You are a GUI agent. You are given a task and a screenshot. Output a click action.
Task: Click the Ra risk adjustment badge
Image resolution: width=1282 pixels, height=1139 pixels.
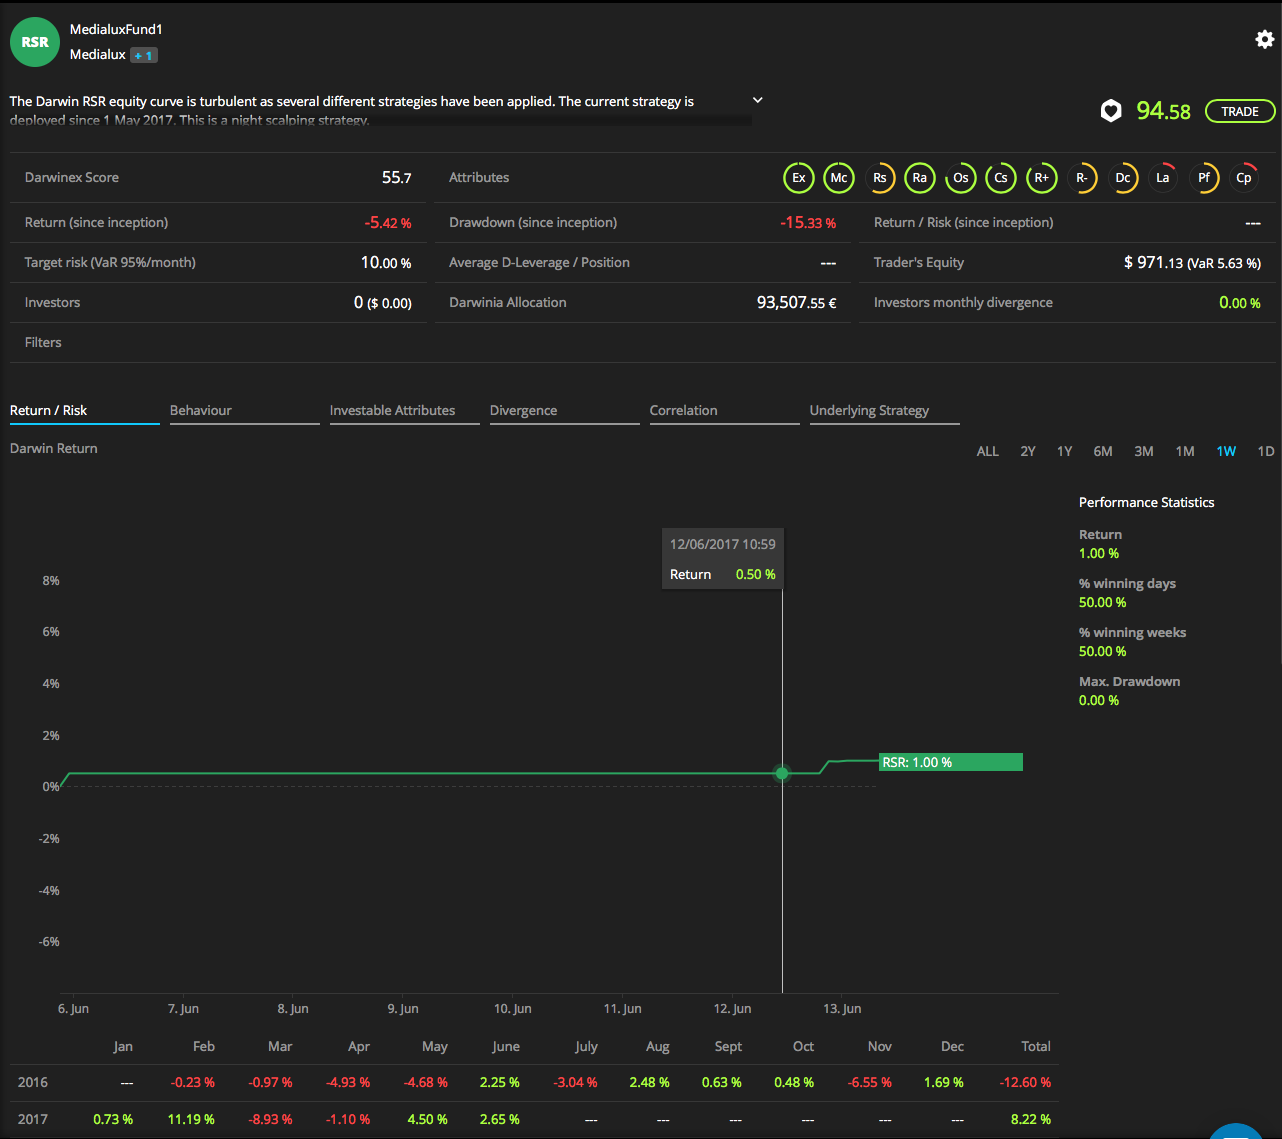[x=920, y=178]
